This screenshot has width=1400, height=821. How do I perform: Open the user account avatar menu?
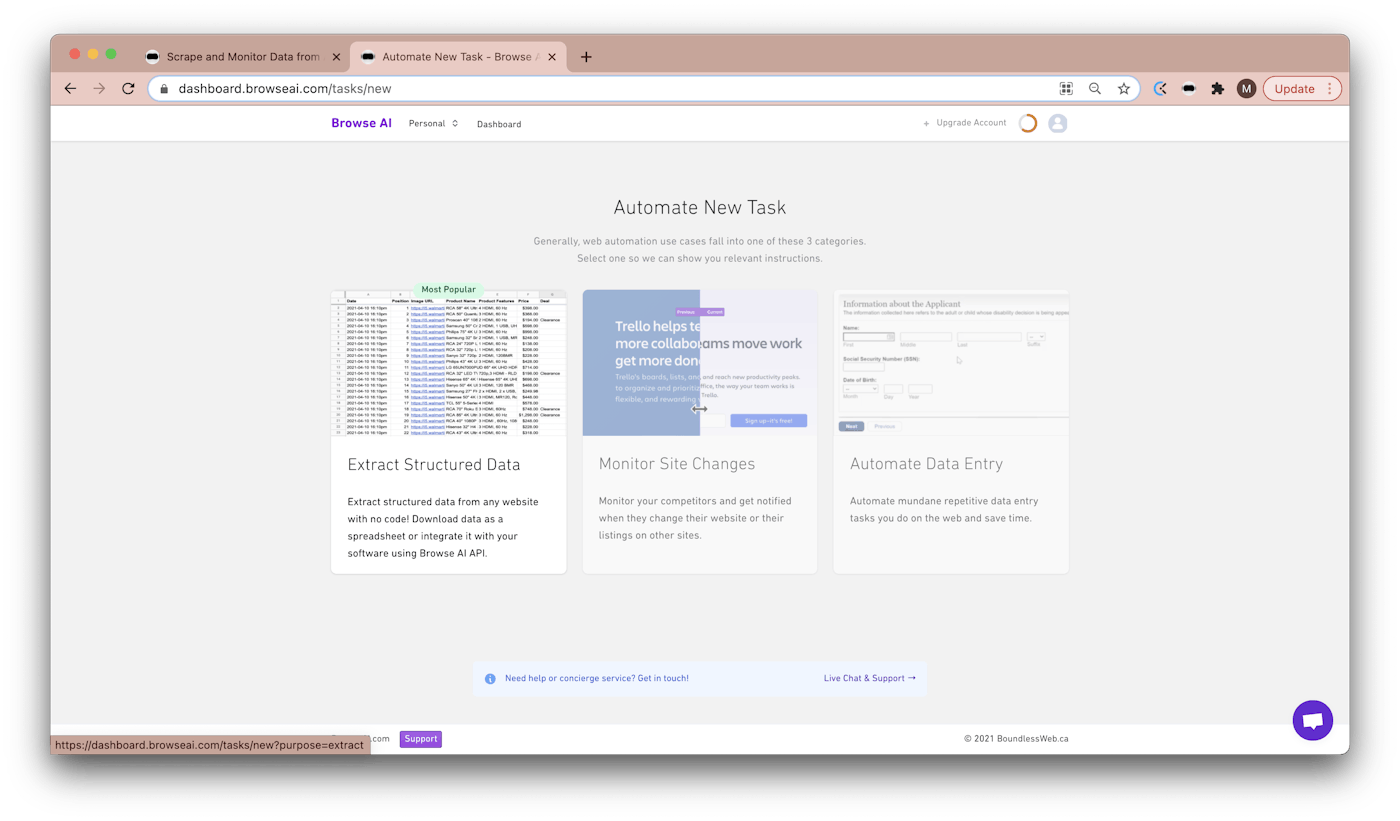coord(1057,123)
